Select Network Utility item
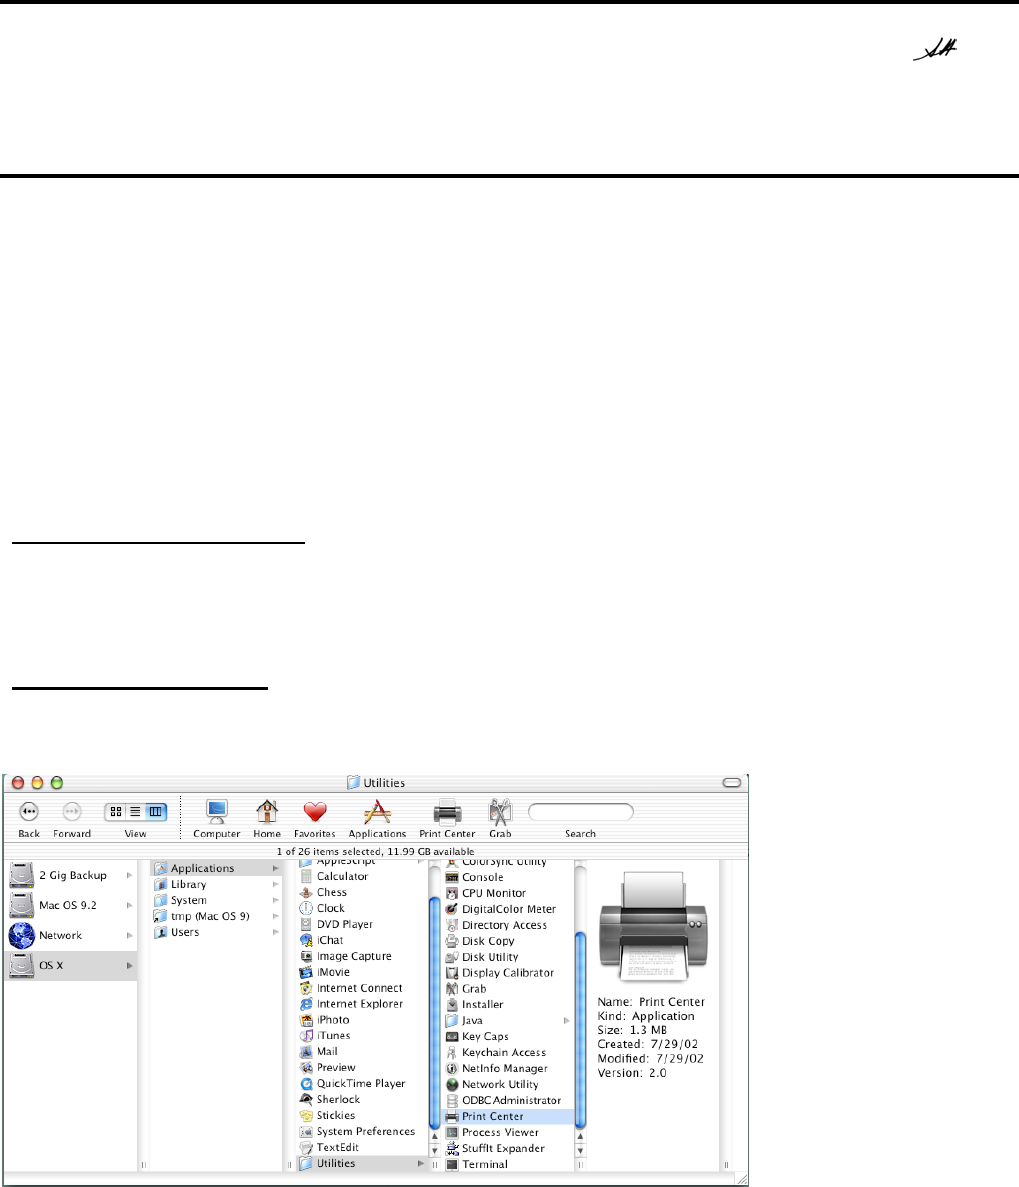This screenshot has height=1187, width=1019. 508,1084
